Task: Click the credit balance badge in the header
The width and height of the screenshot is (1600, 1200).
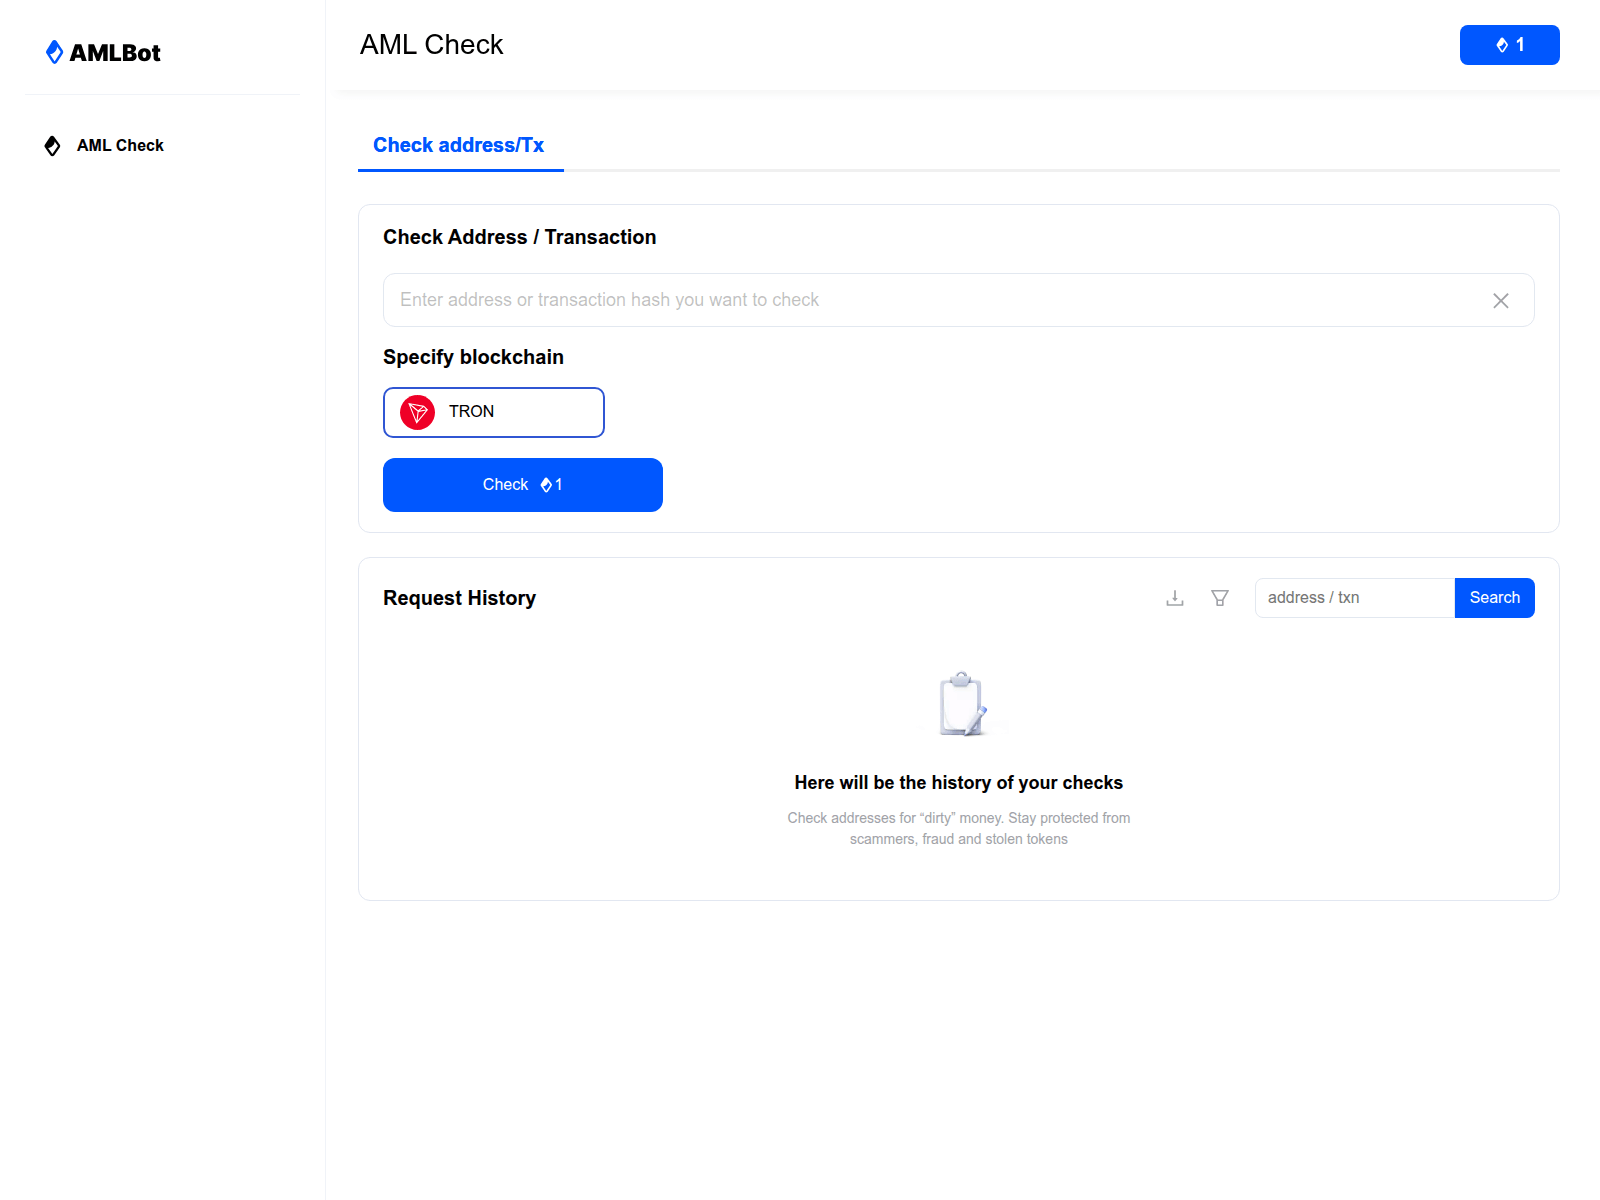Action: click(x=1509, y=45)
